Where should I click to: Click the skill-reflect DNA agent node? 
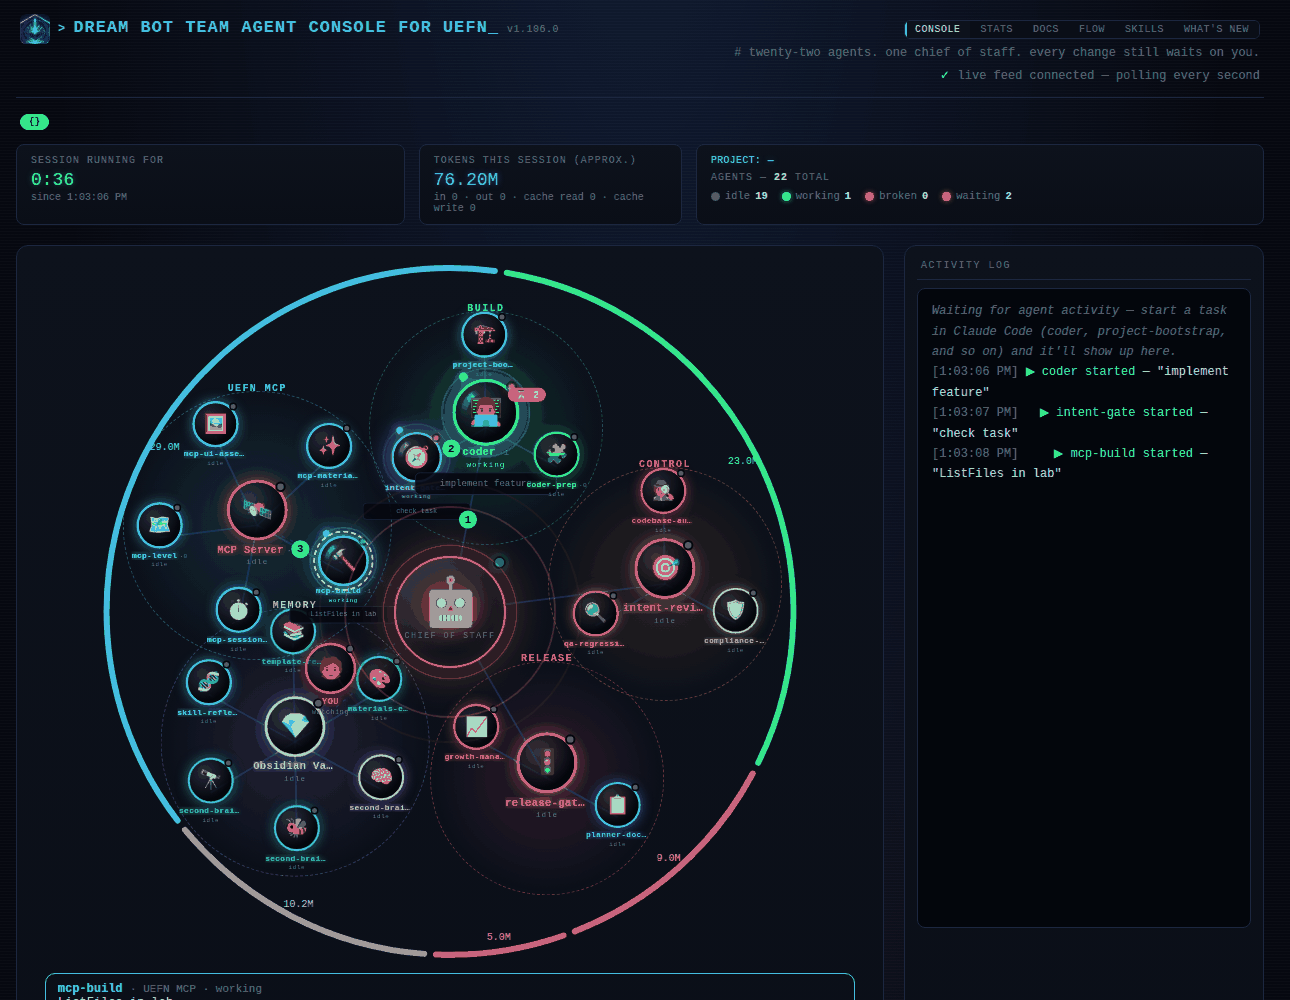[x=208, y=683]
